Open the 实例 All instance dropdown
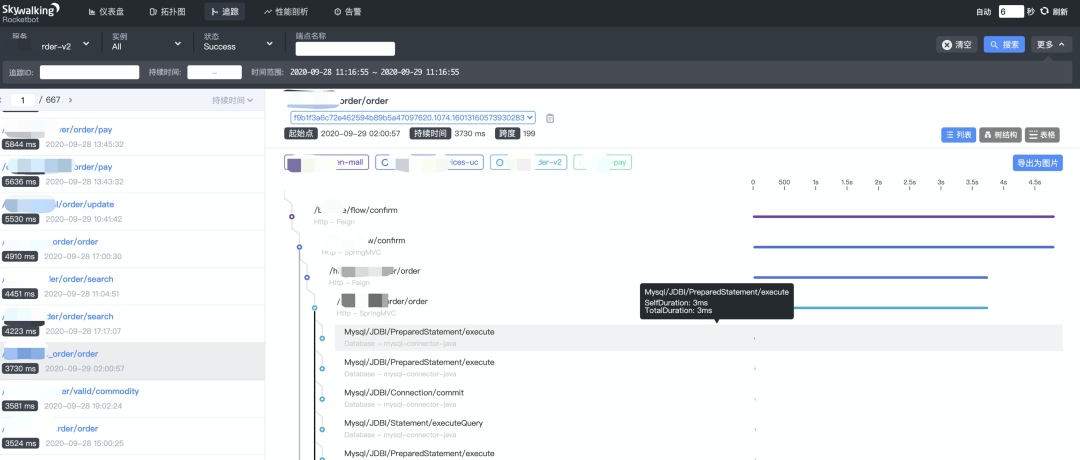Viewport: 1080px width, 460px height. point(145,42)
